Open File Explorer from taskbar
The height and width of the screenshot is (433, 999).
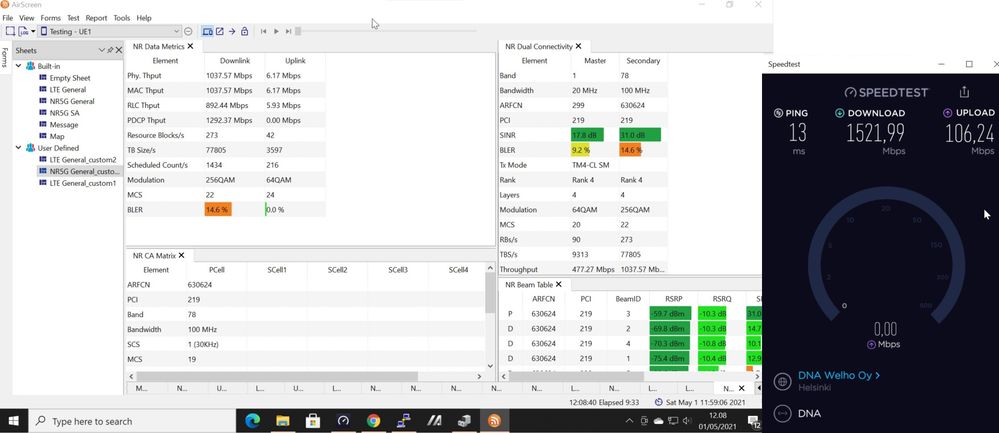283,421
